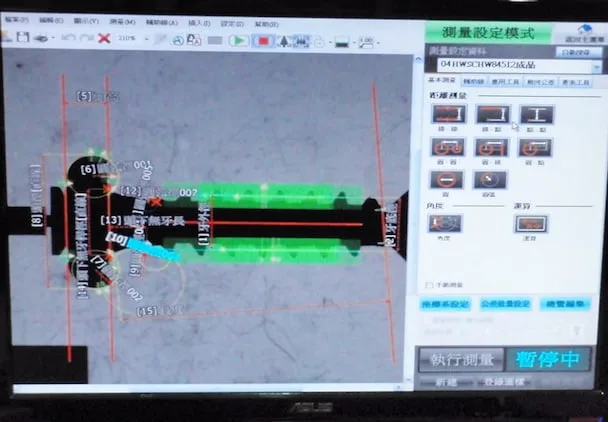Open the 編輯(E) edit menu
The image size is (608, 422).
[x=51, y=20]
